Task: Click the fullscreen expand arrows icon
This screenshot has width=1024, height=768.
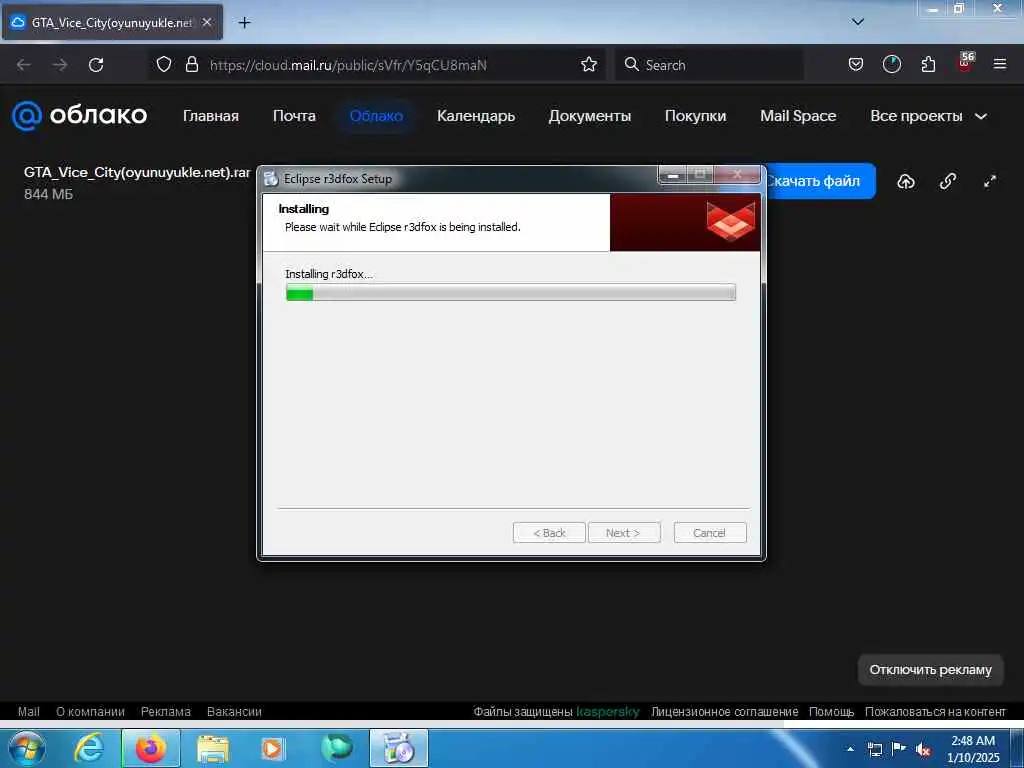Action: 990,182
